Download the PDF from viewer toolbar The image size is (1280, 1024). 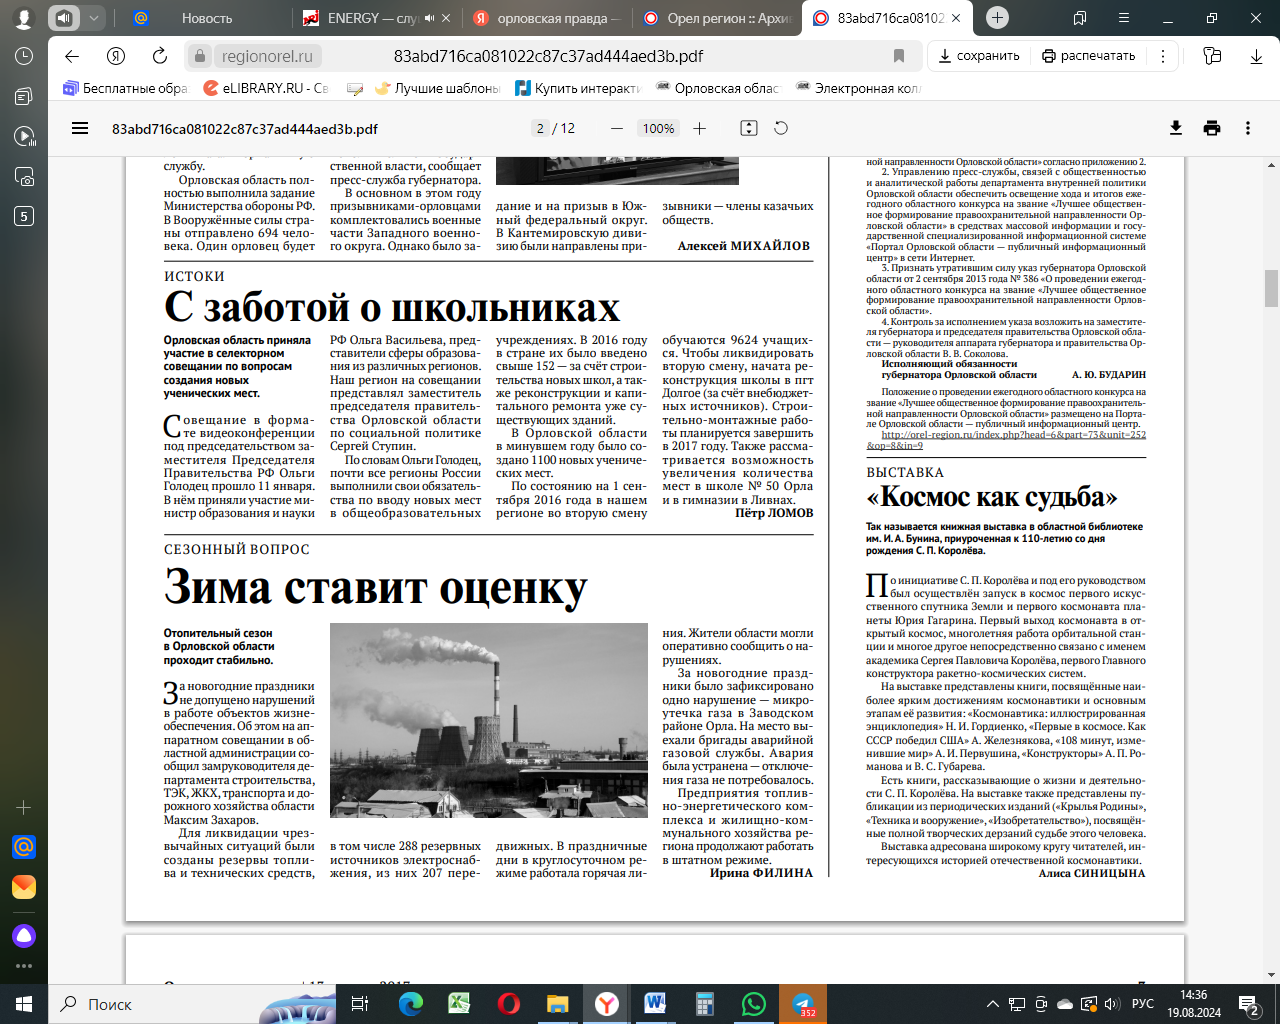coord(1176,128)
